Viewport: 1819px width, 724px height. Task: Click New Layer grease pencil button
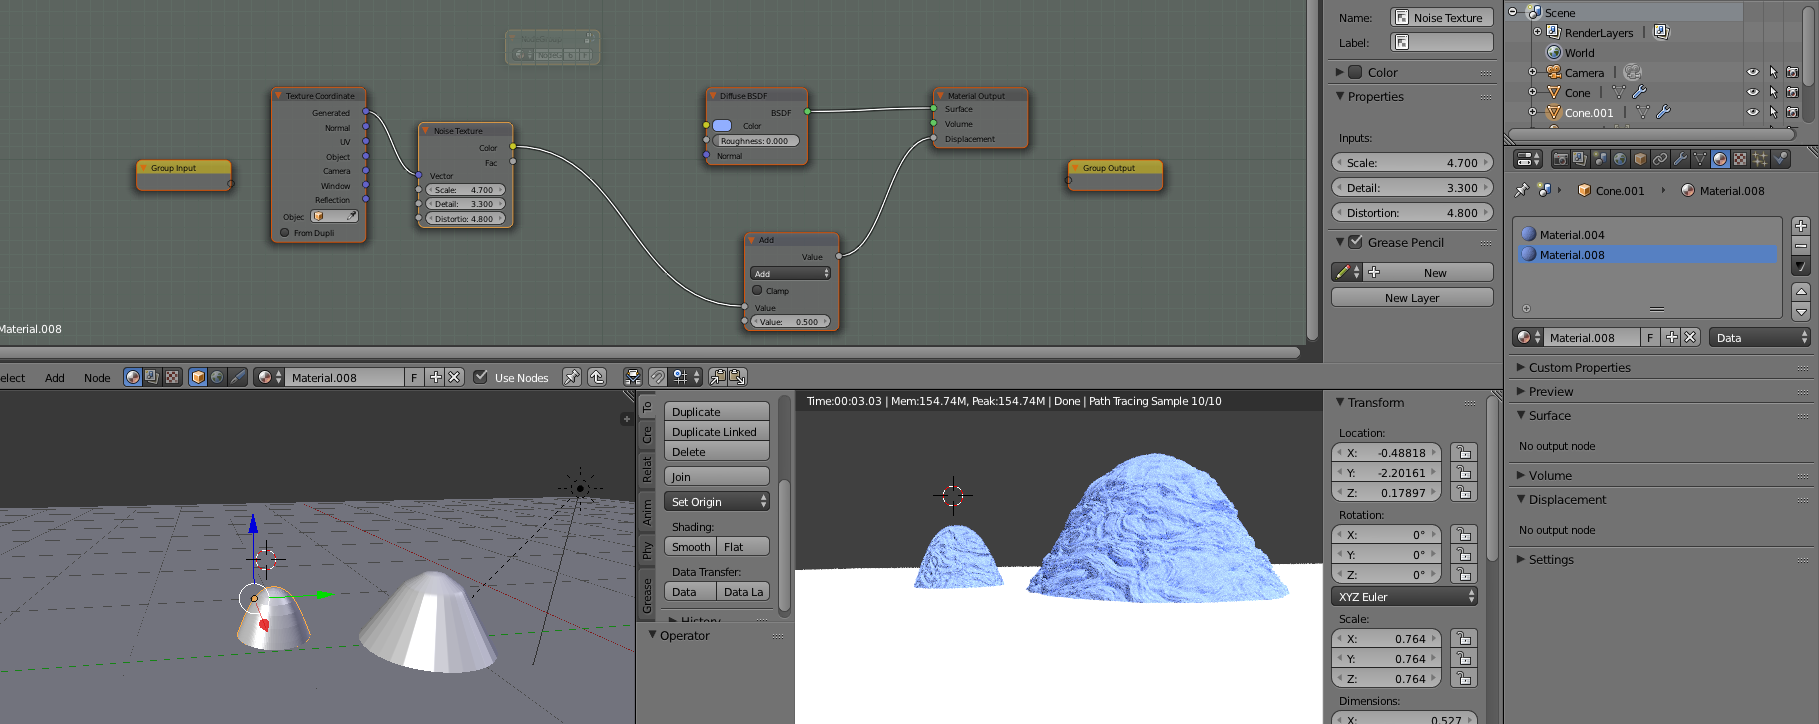click(x=1412, y=298)
